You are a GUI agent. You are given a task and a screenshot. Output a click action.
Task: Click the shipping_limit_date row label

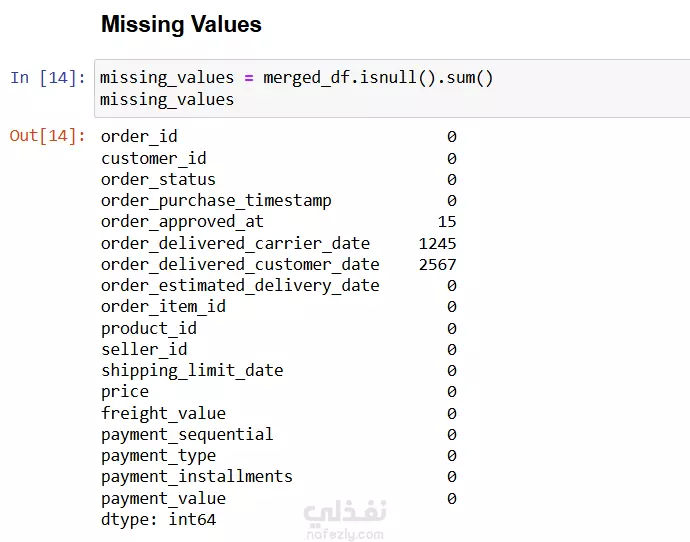[x=192, y=371]
